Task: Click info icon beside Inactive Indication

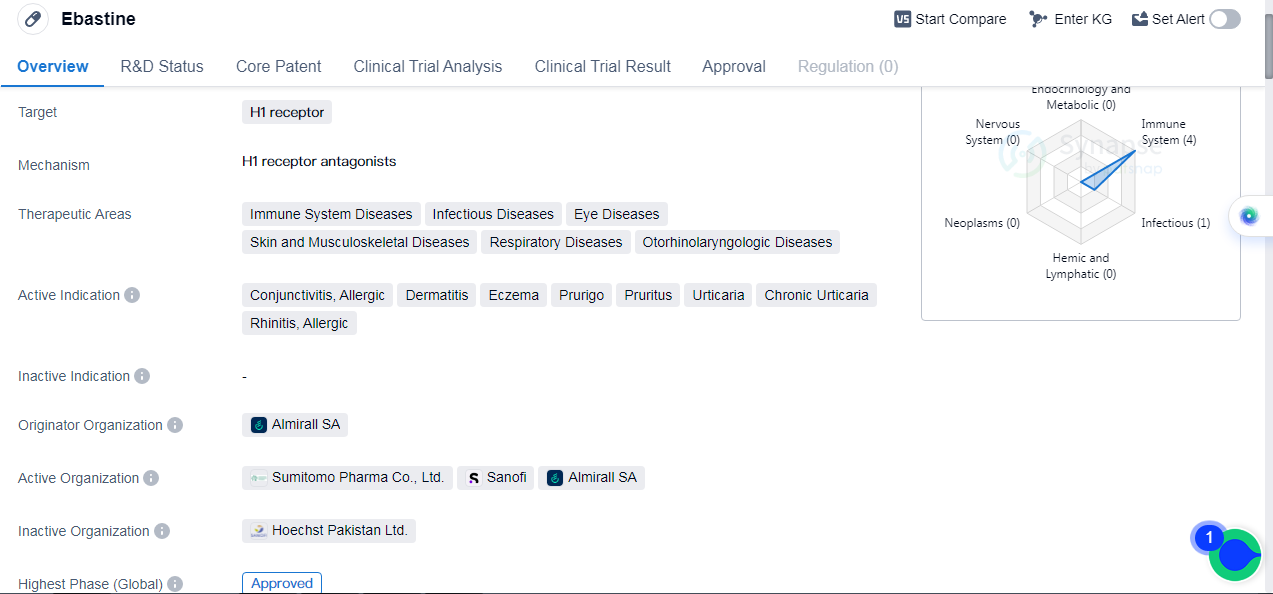Action: [x=142, y=376]
